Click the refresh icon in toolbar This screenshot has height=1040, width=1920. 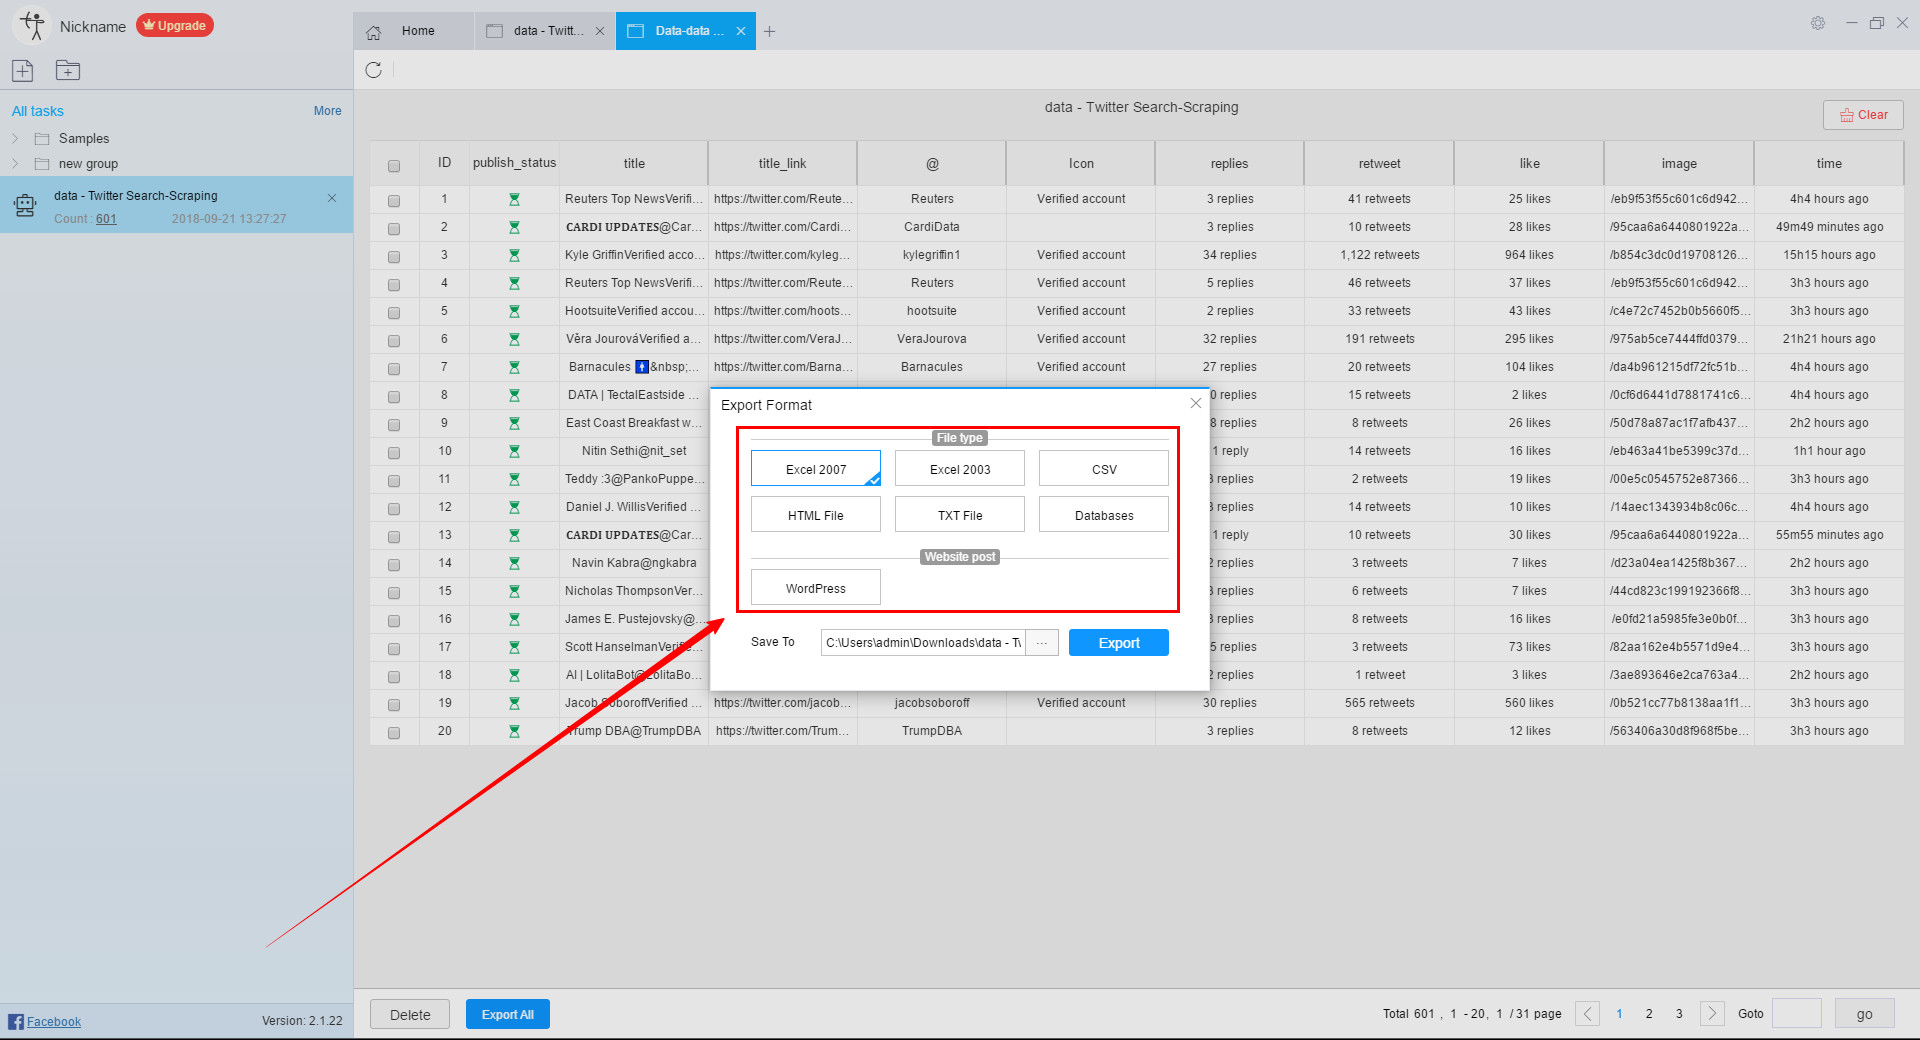pyautogui.click(x=374, y=70)
